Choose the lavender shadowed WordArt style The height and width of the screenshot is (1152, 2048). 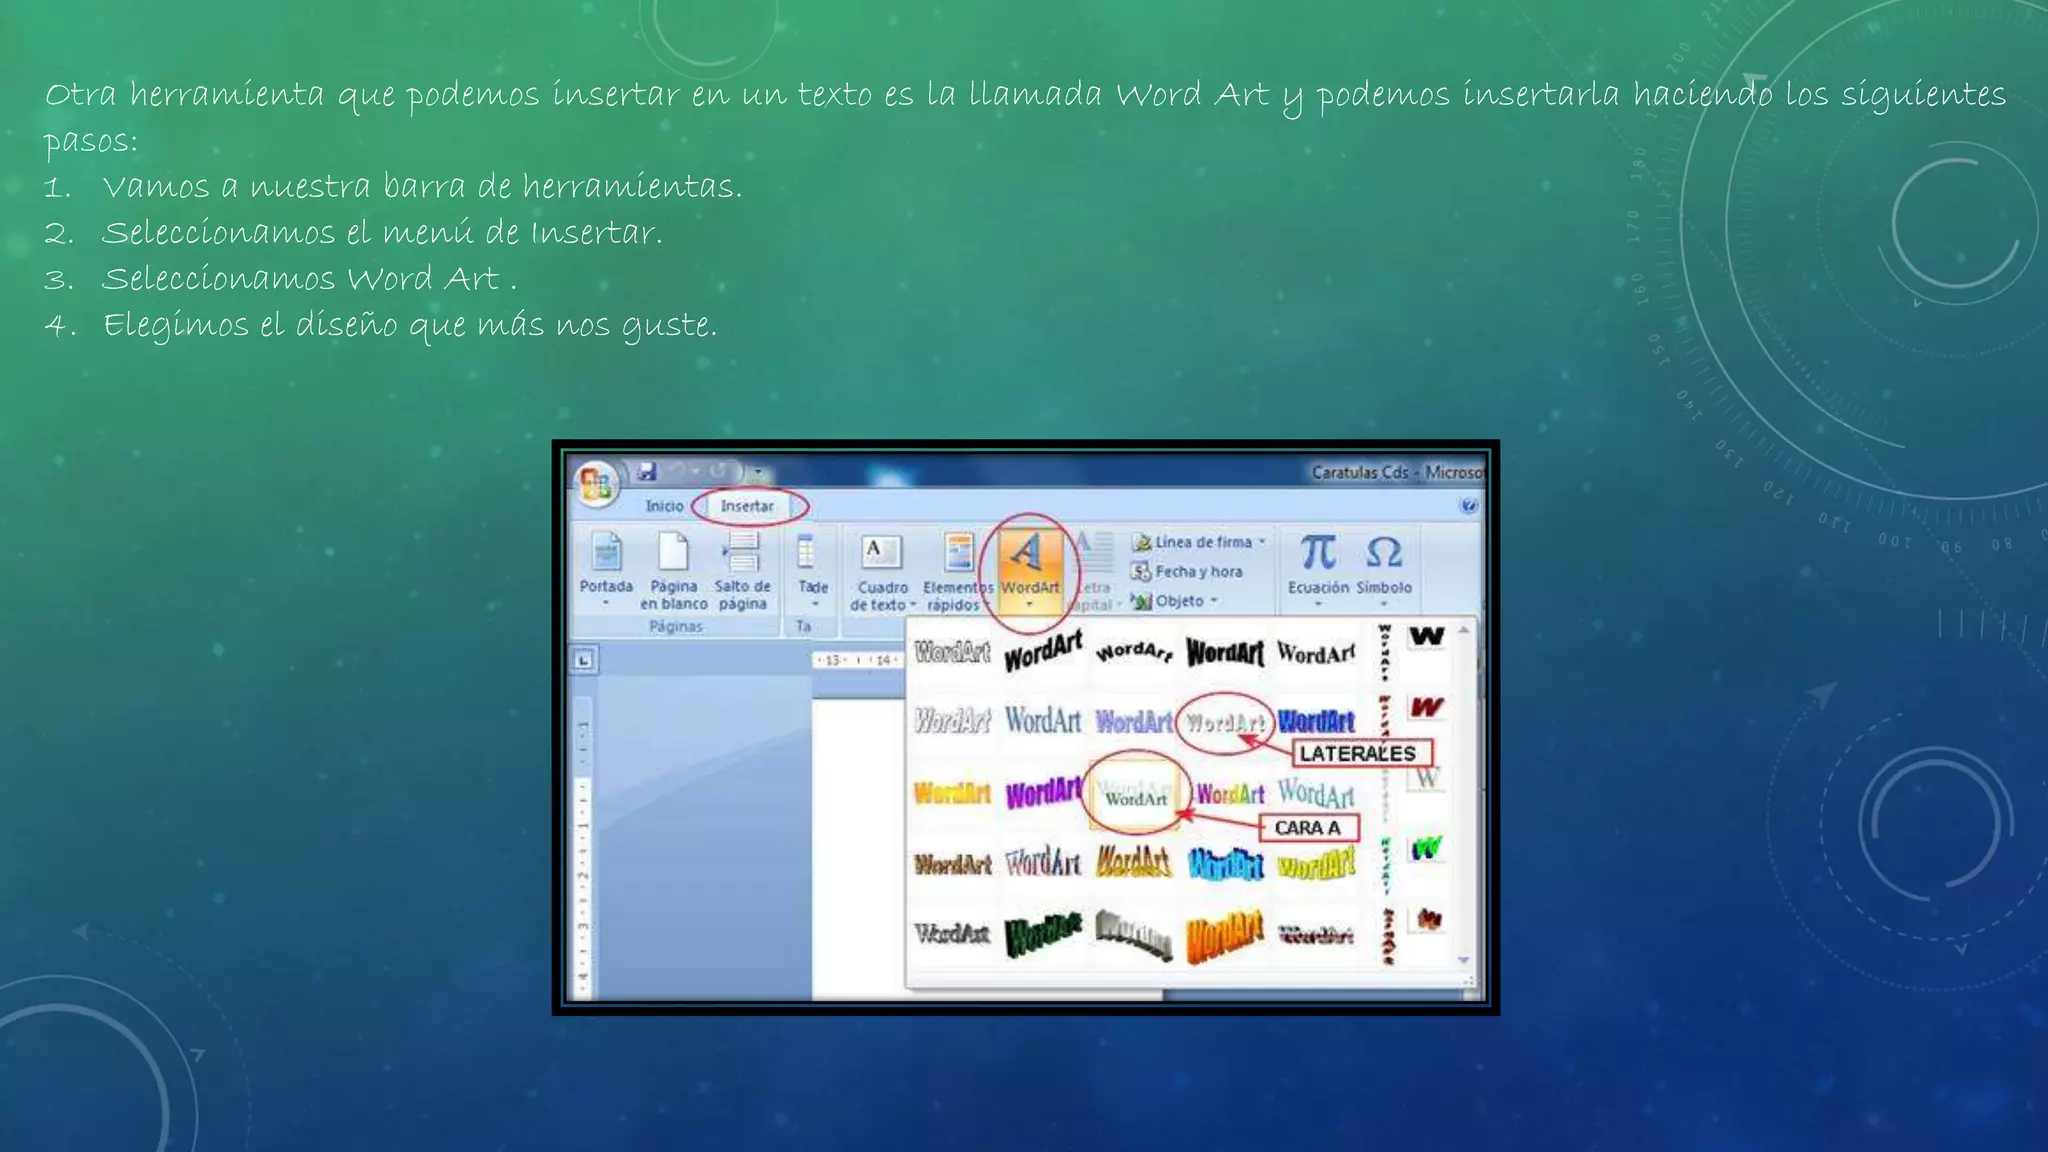pyautogui.click(x=1133, y=721)
